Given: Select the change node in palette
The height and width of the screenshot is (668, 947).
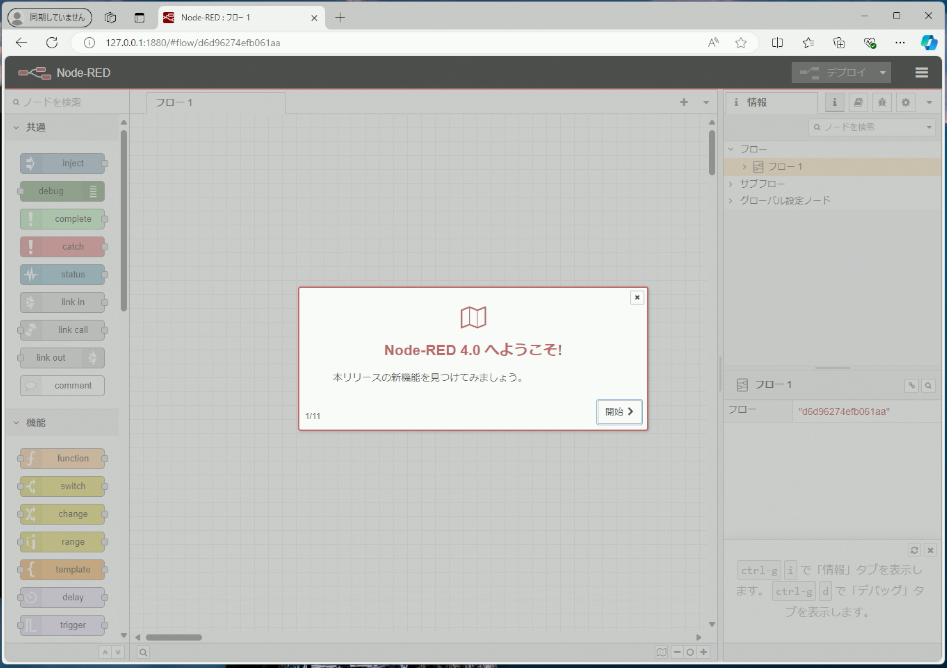Looking at the screenshot, I should tap(62, 514).
